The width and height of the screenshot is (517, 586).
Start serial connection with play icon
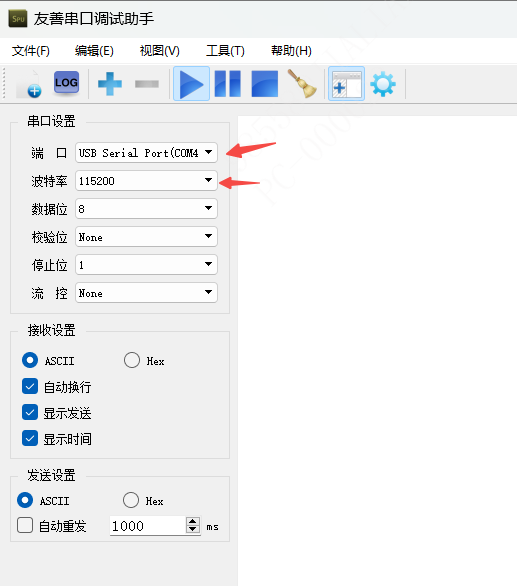(191, 84)
